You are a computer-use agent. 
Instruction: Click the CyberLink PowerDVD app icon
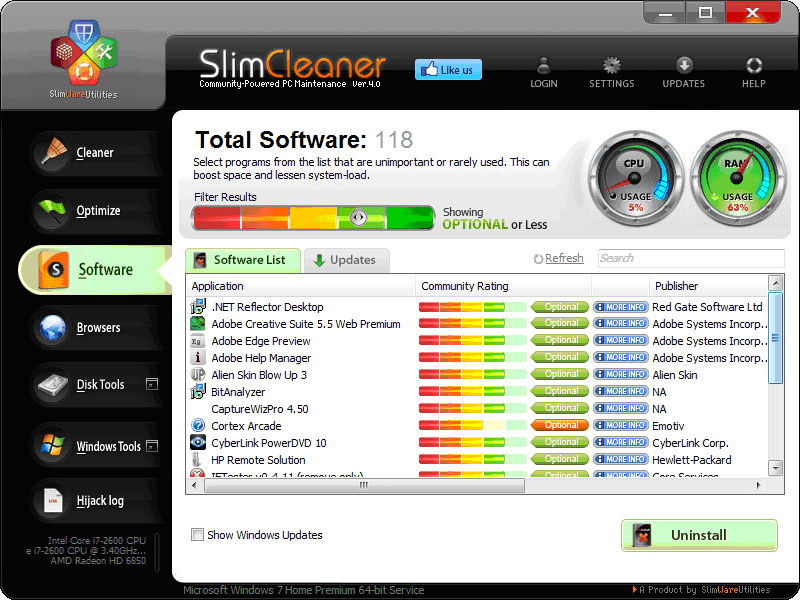(x=198, y=442)
